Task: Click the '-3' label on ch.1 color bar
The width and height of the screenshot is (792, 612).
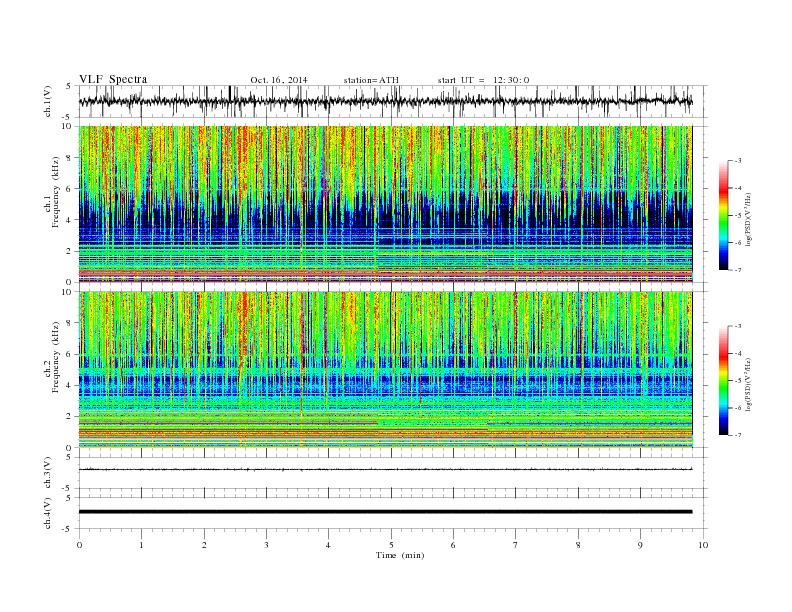Action: (x=737, y=161)
